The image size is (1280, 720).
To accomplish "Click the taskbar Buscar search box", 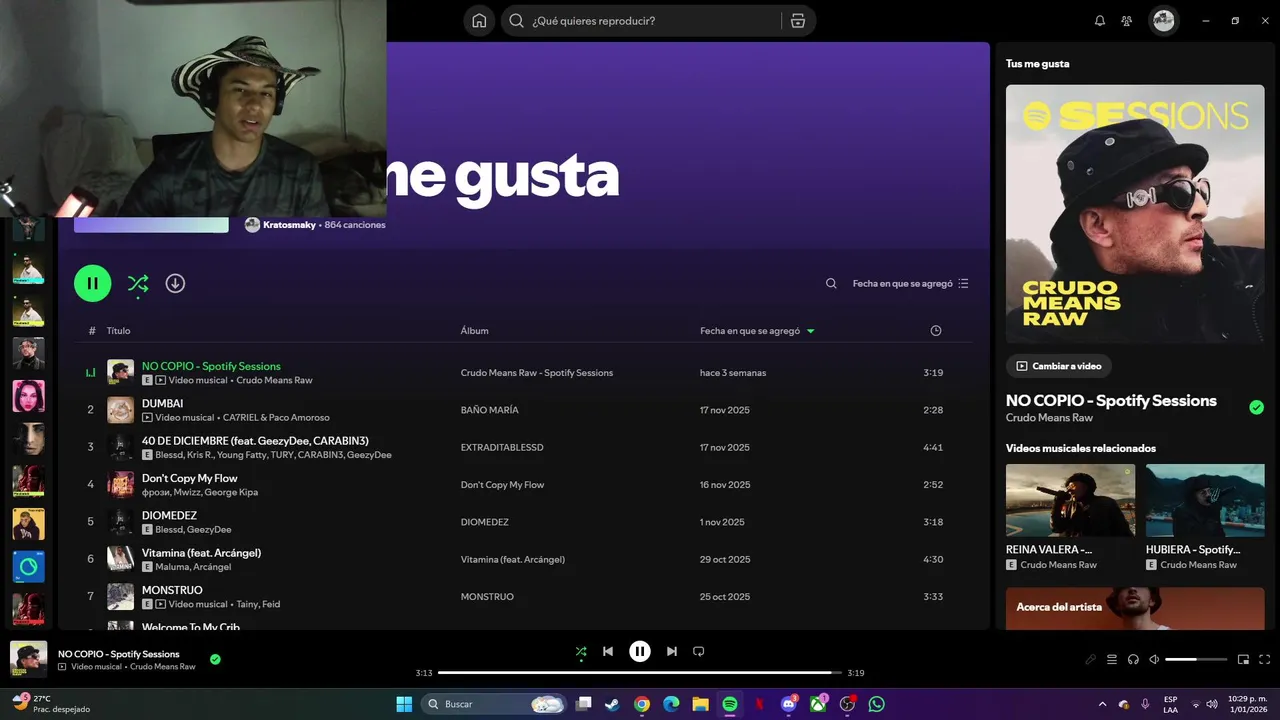I will 494,704.
